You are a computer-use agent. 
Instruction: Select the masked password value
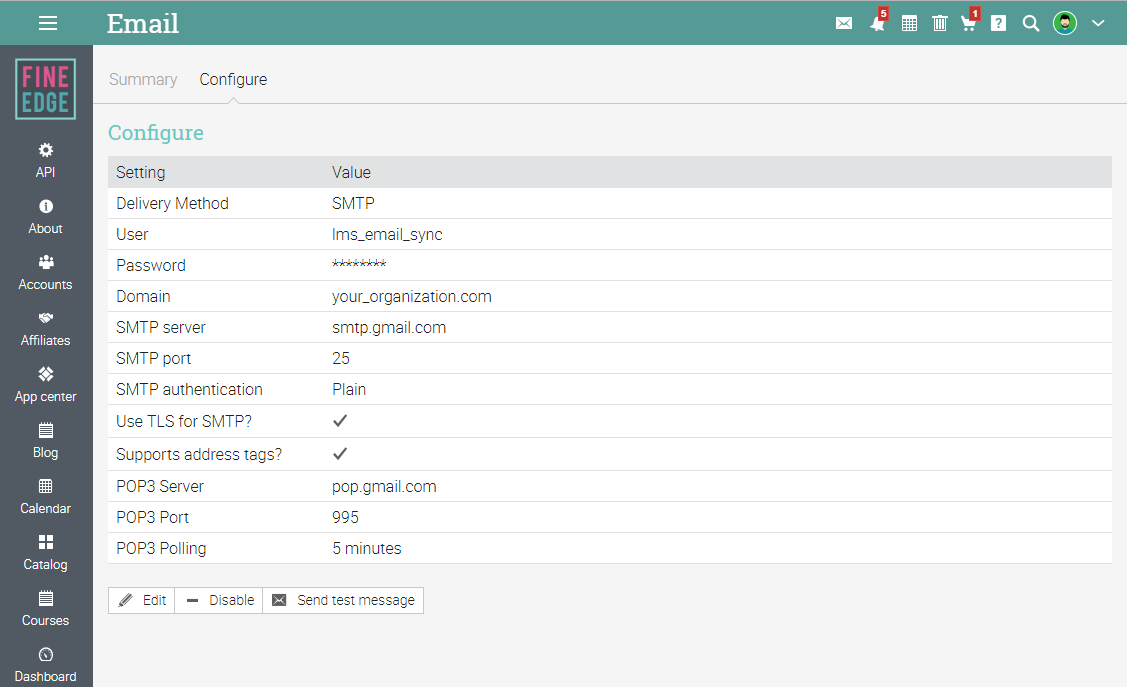click(359, 264)
